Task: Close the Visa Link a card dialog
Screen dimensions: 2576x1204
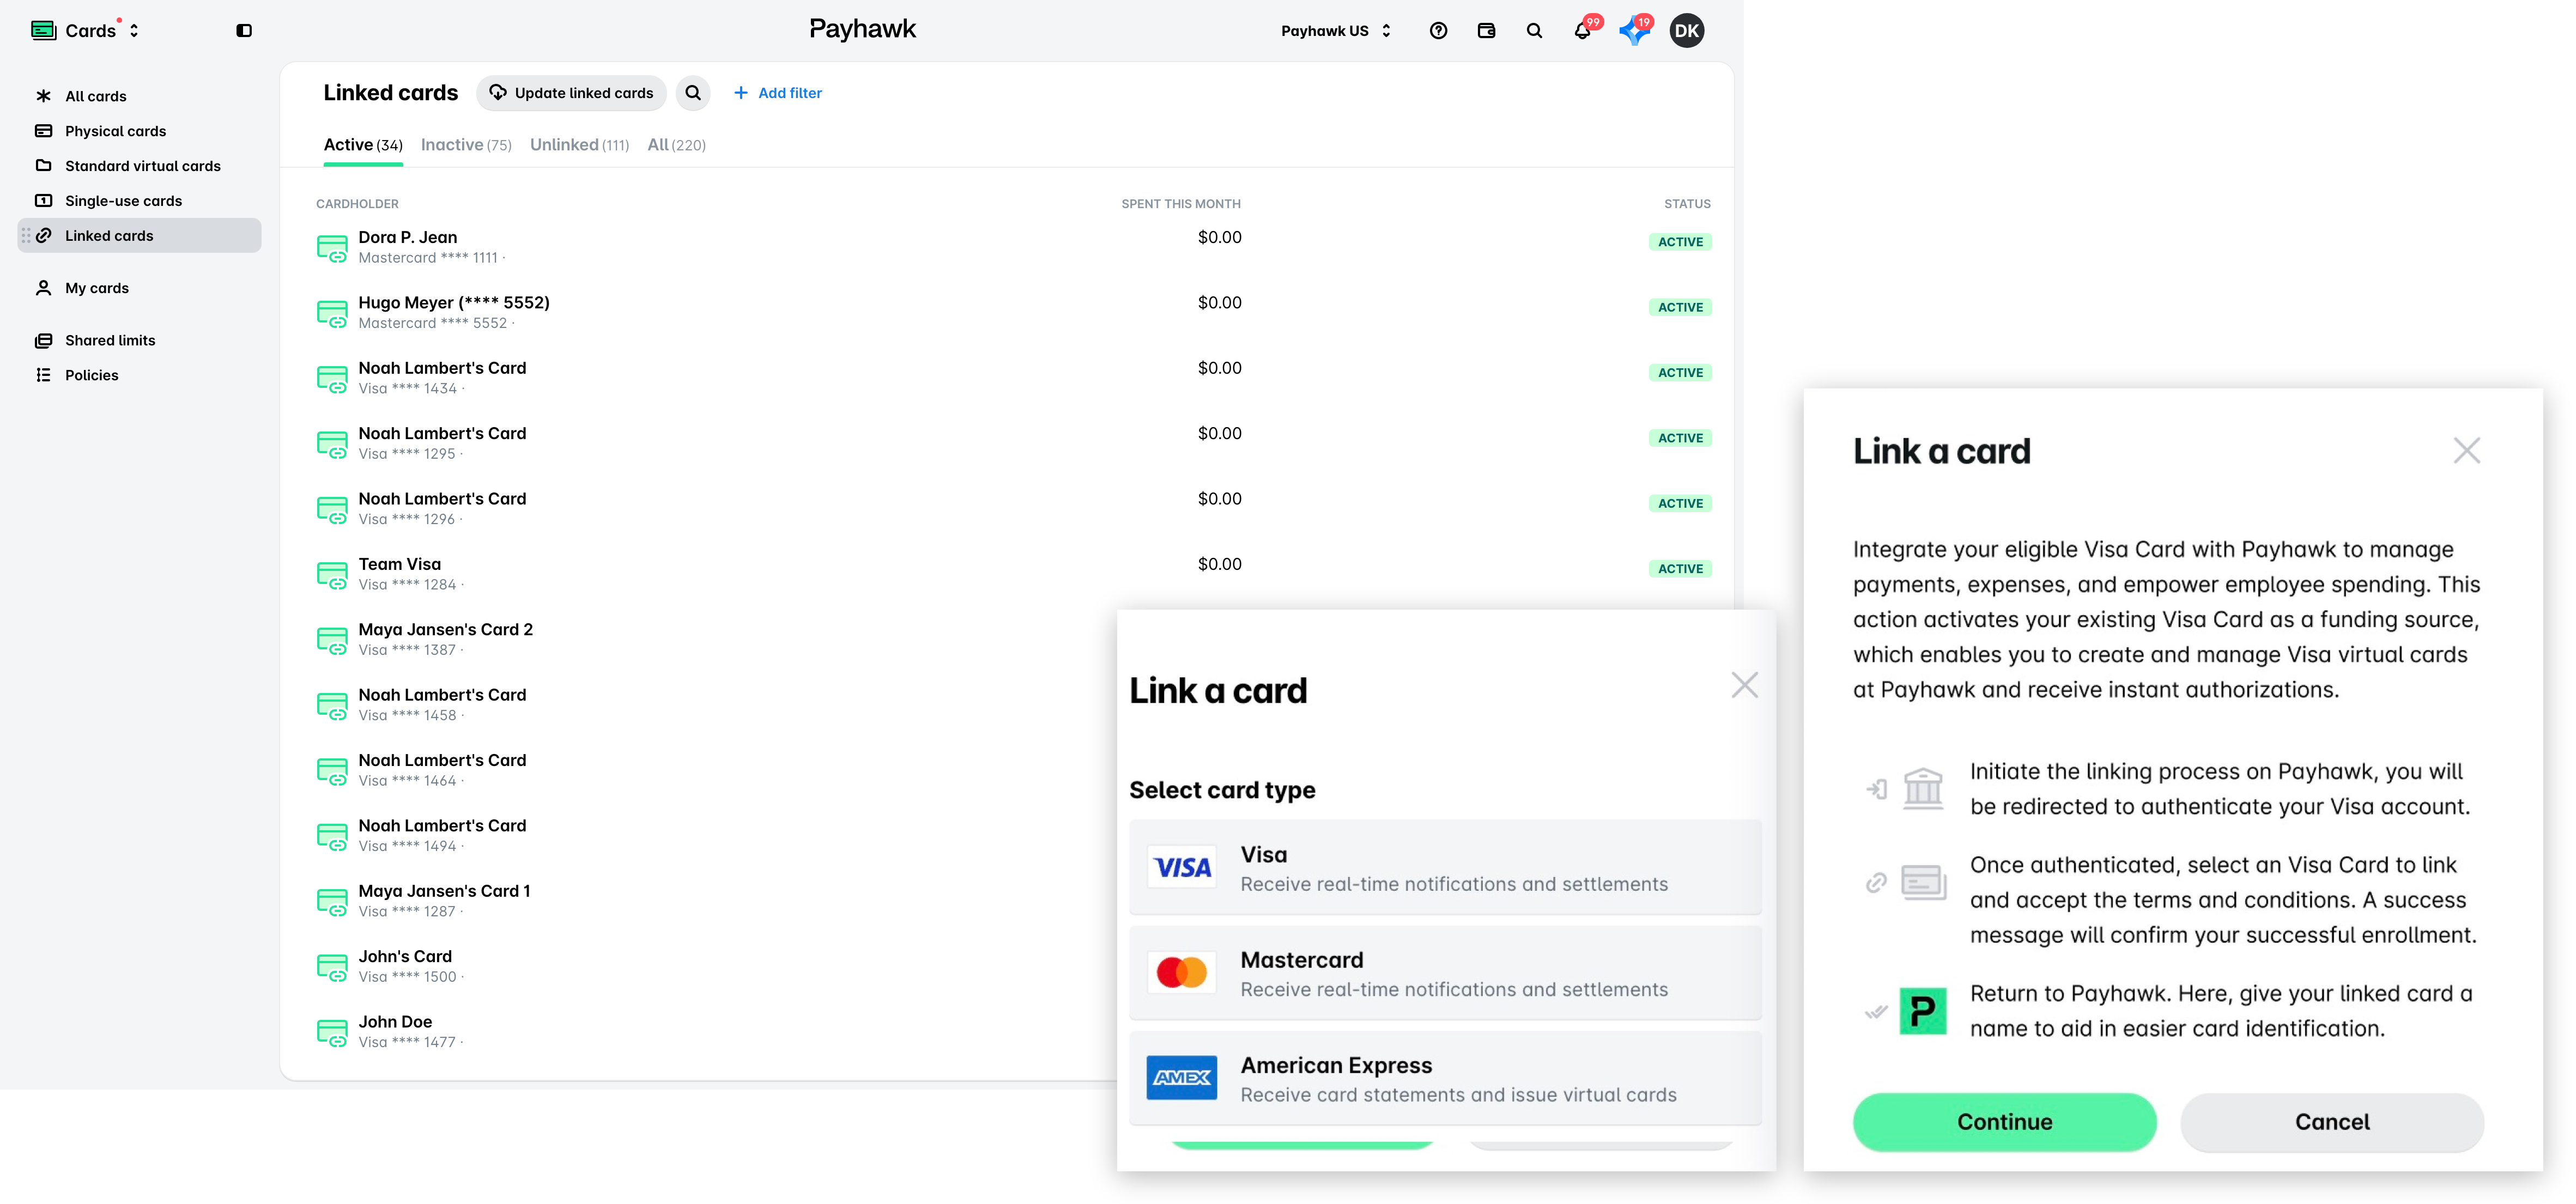Action: 2466,451
